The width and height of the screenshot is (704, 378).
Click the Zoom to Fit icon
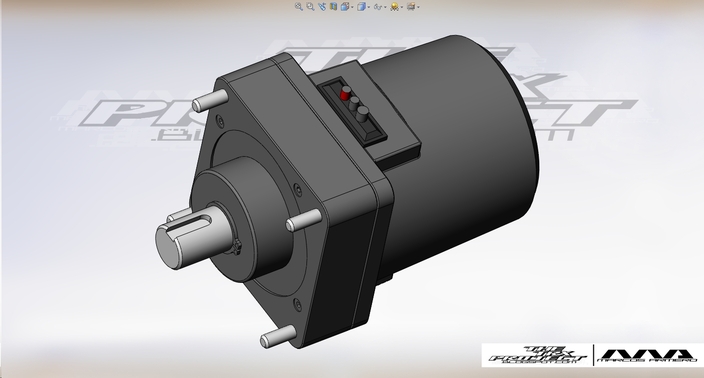(299, 6)
